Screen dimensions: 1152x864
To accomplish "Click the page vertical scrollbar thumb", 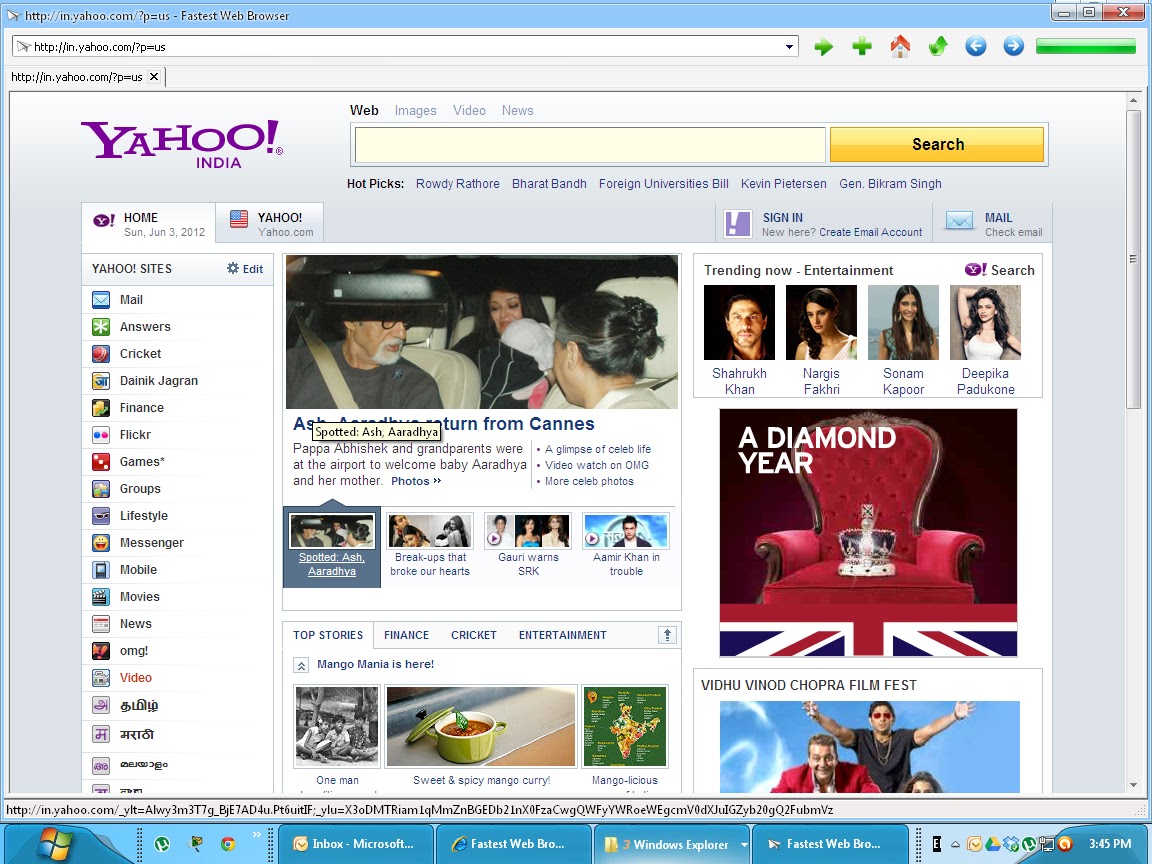I will pos(1133,259).
